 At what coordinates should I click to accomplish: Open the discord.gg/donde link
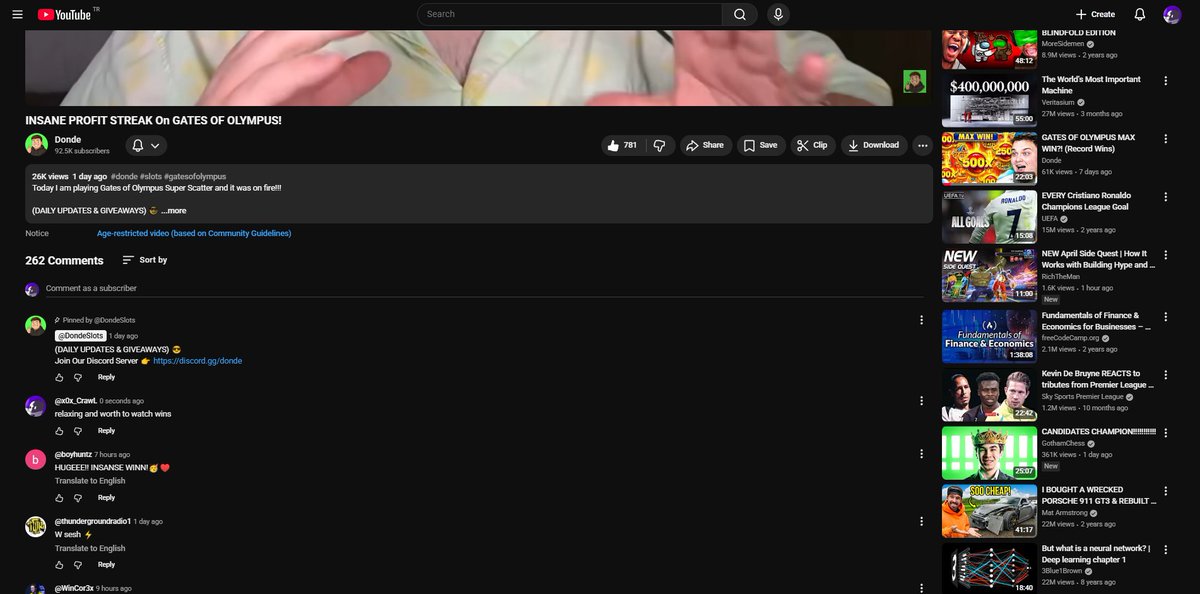click(x=198, y=361)
